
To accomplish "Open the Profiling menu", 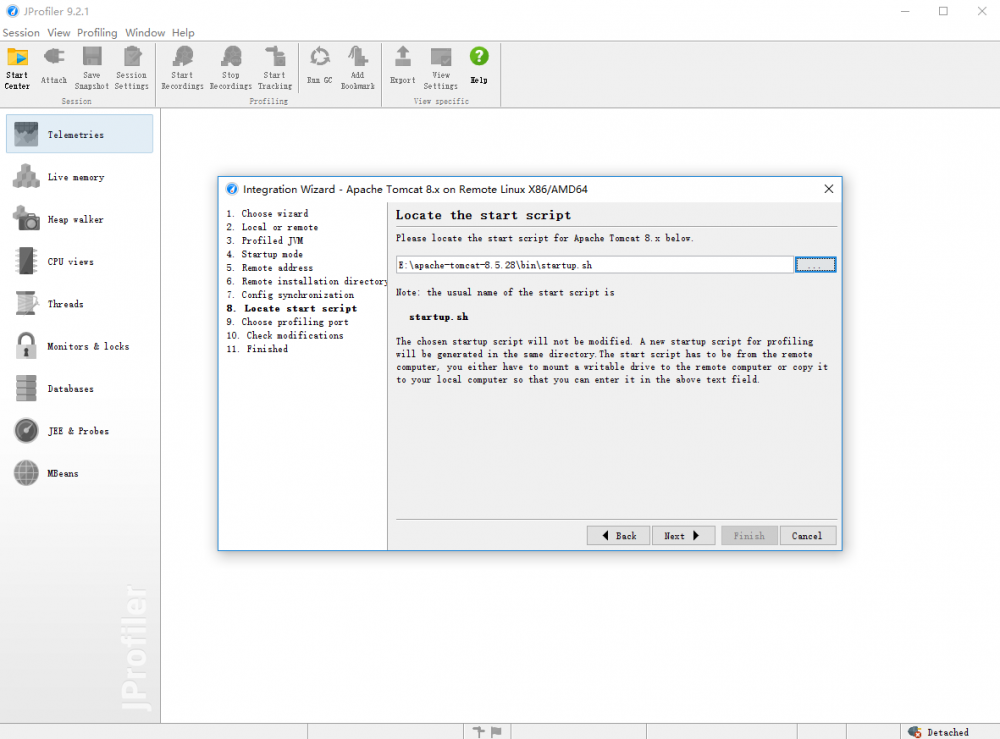I will click(97, 33).
